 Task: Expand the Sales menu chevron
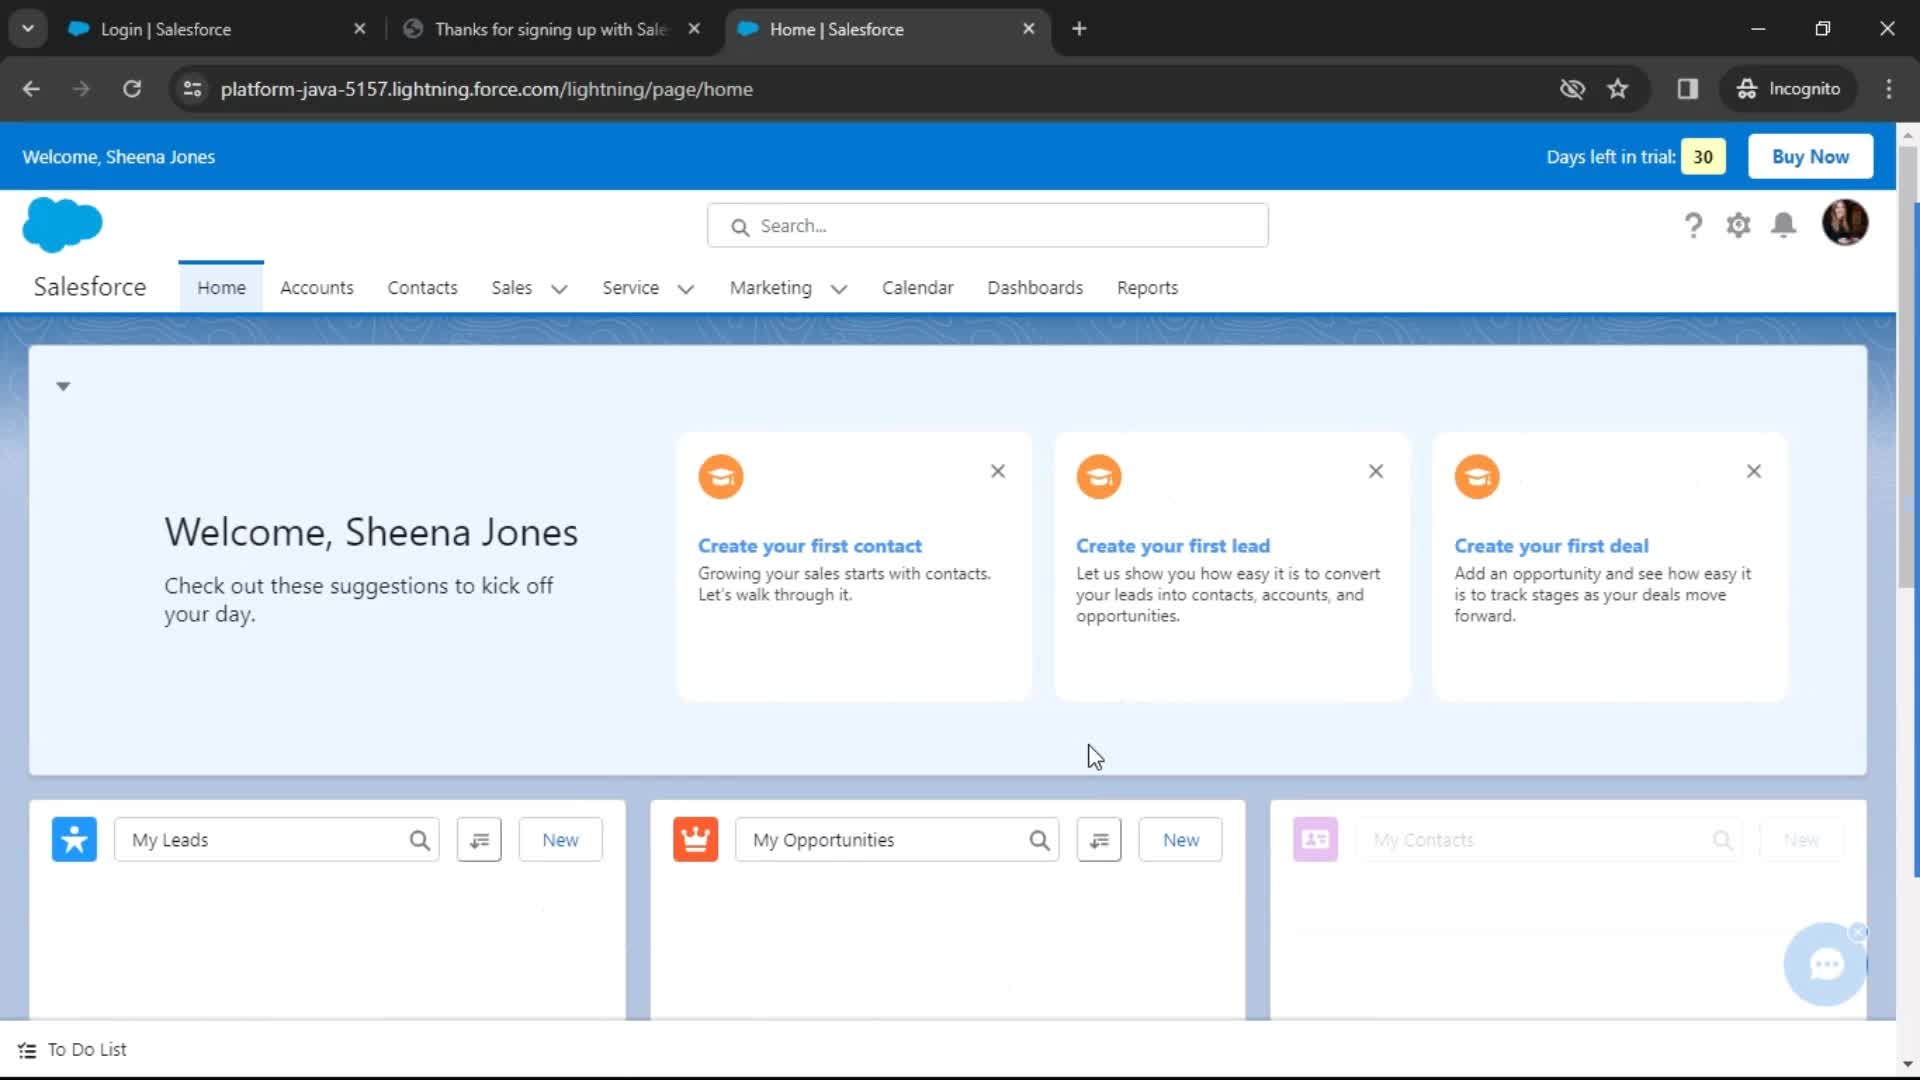[559, 289]
